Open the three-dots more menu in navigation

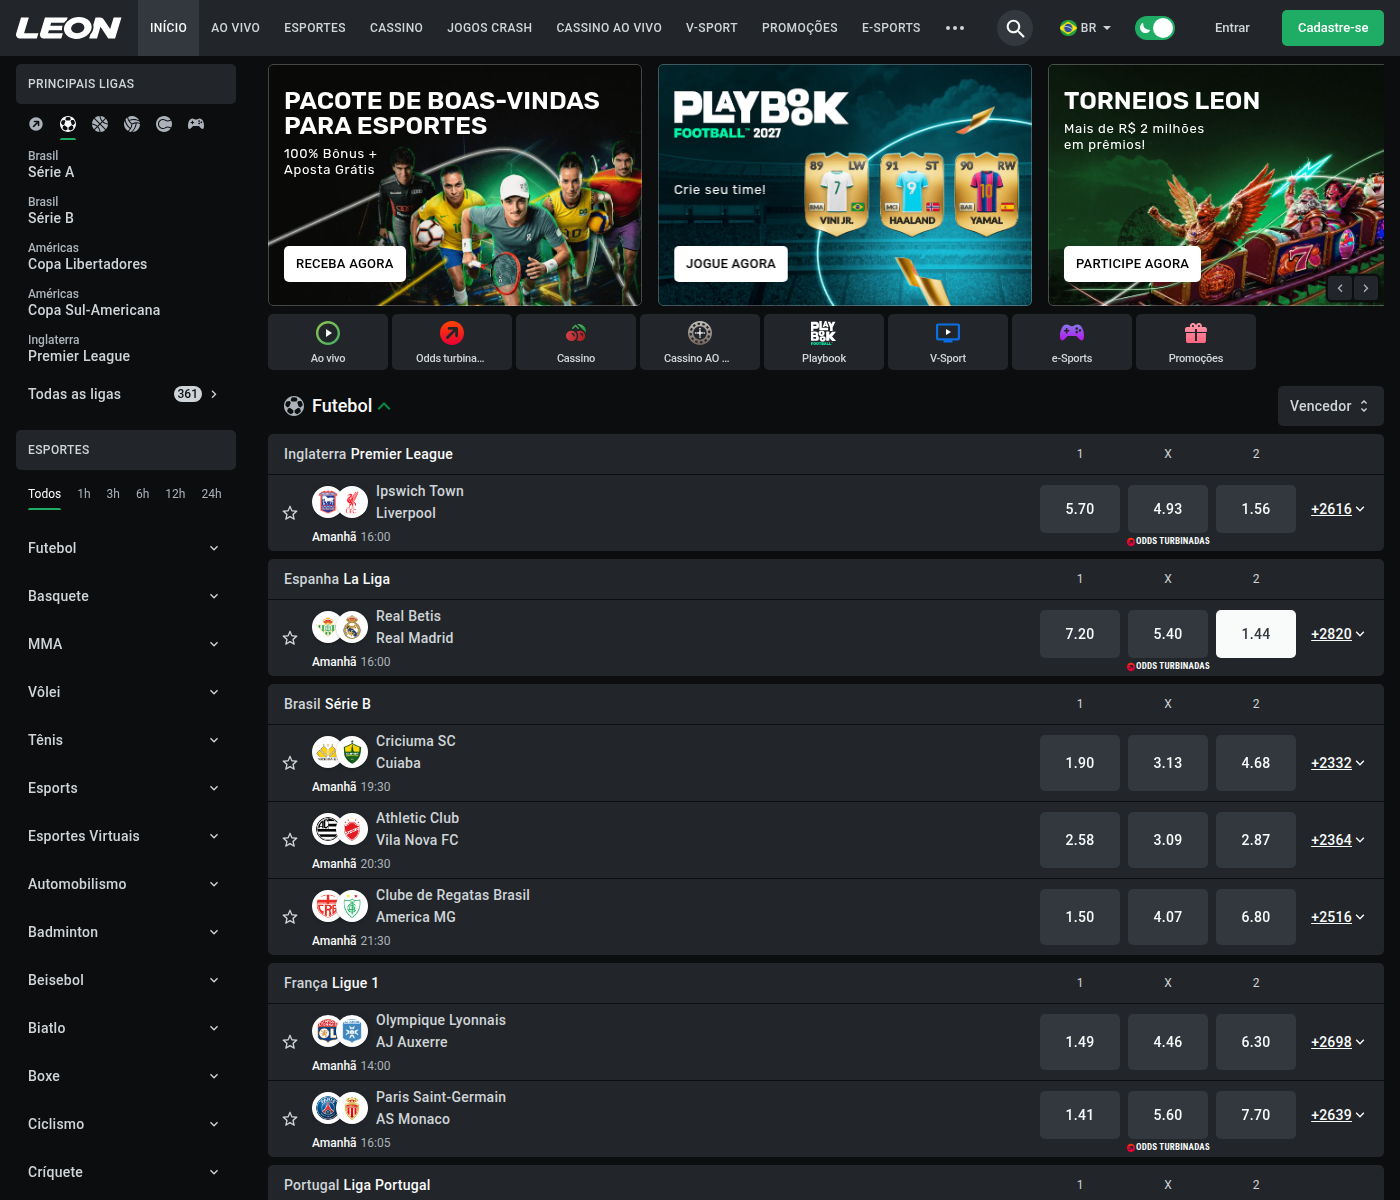pos(955,28)
